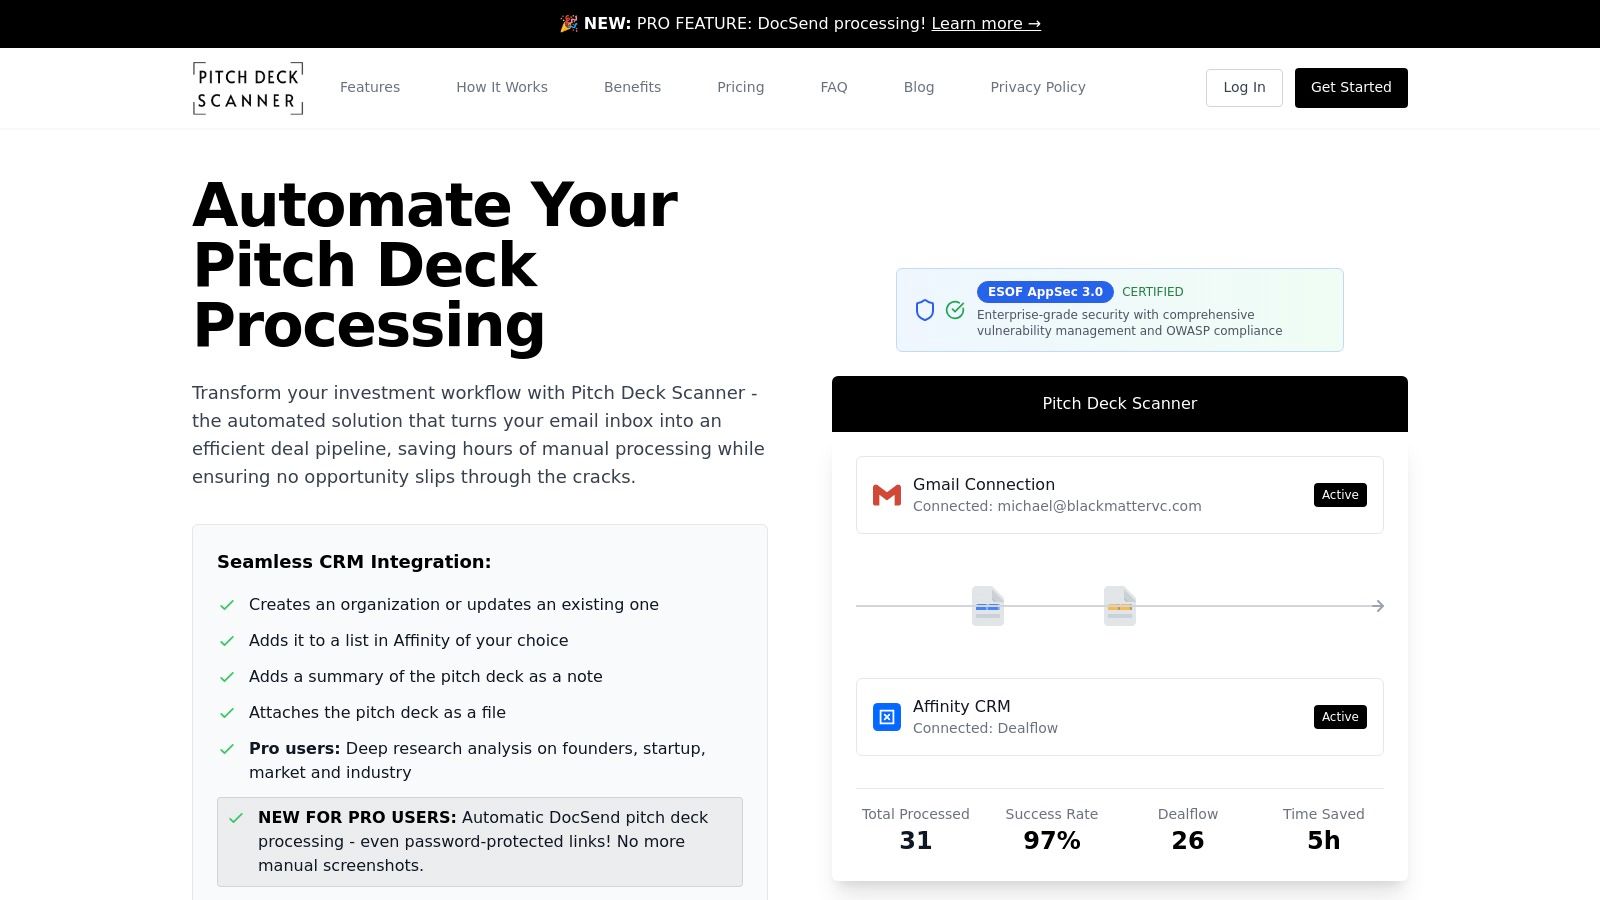Click the checkmark beside 'Creates an organization'
Viewport: 1600px width, 900px height.
point(227,605)
